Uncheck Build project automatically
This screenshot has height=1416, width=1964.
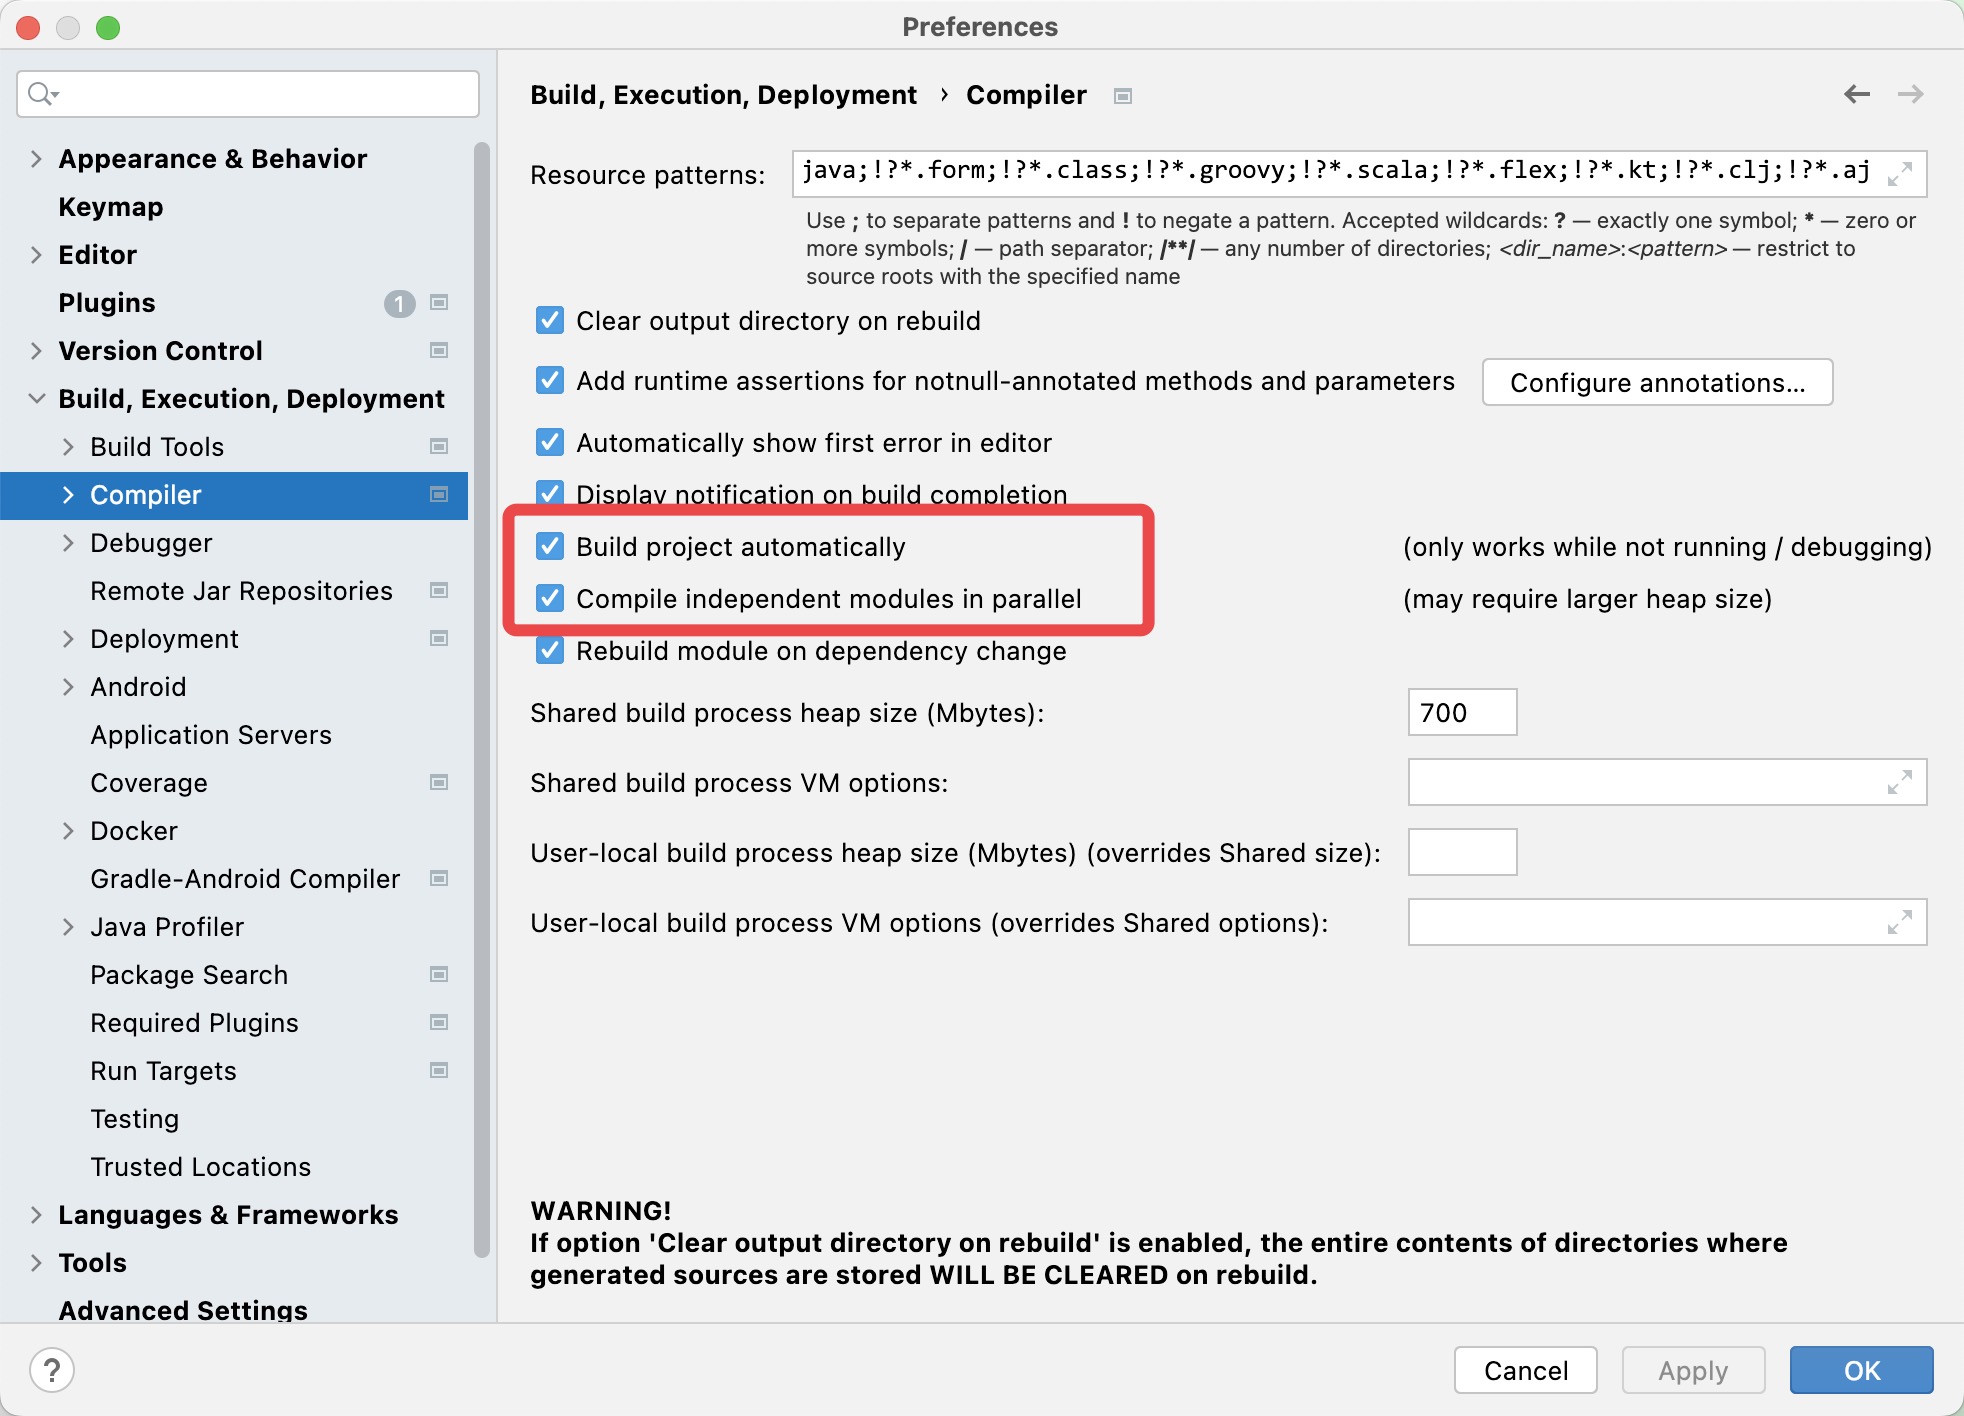(550, 546)
